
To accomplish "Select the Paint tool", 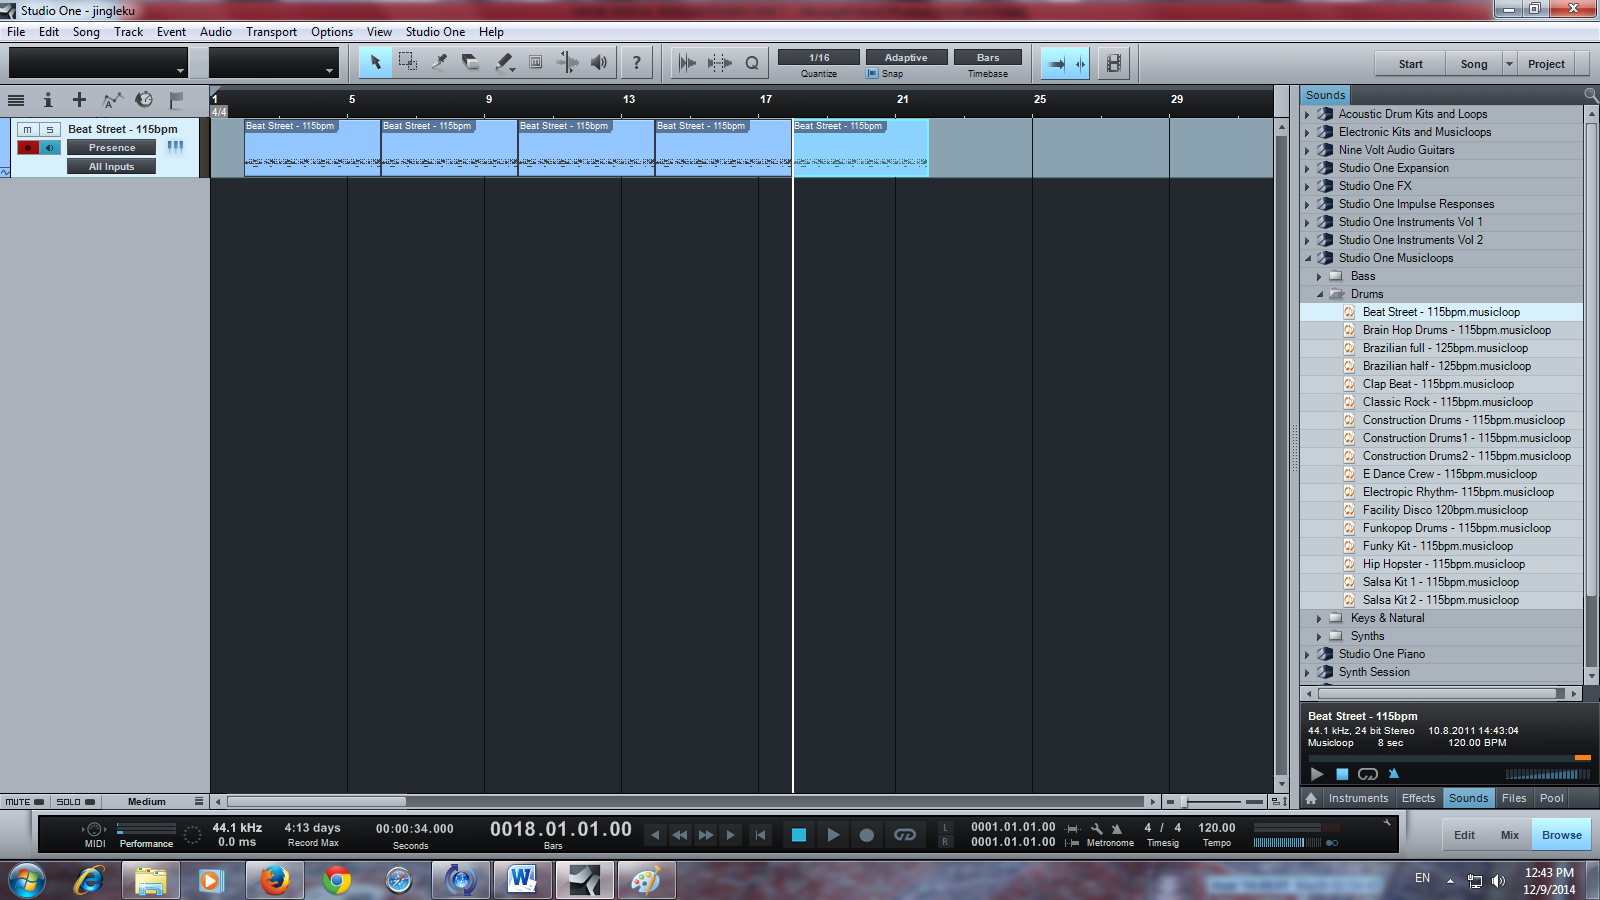I will click(x=504, y=62).
